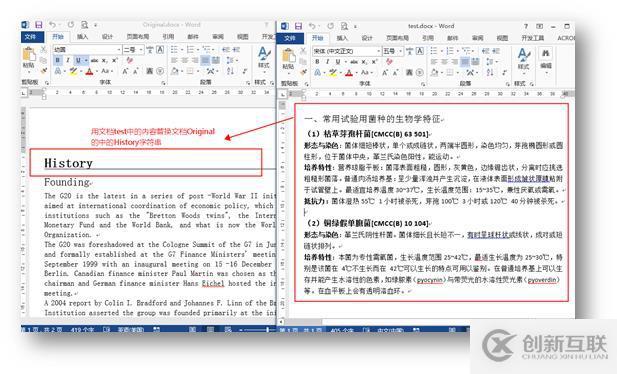
Task: Click Show paragraph marks in test.docx
Action: [x=504, y=72]
